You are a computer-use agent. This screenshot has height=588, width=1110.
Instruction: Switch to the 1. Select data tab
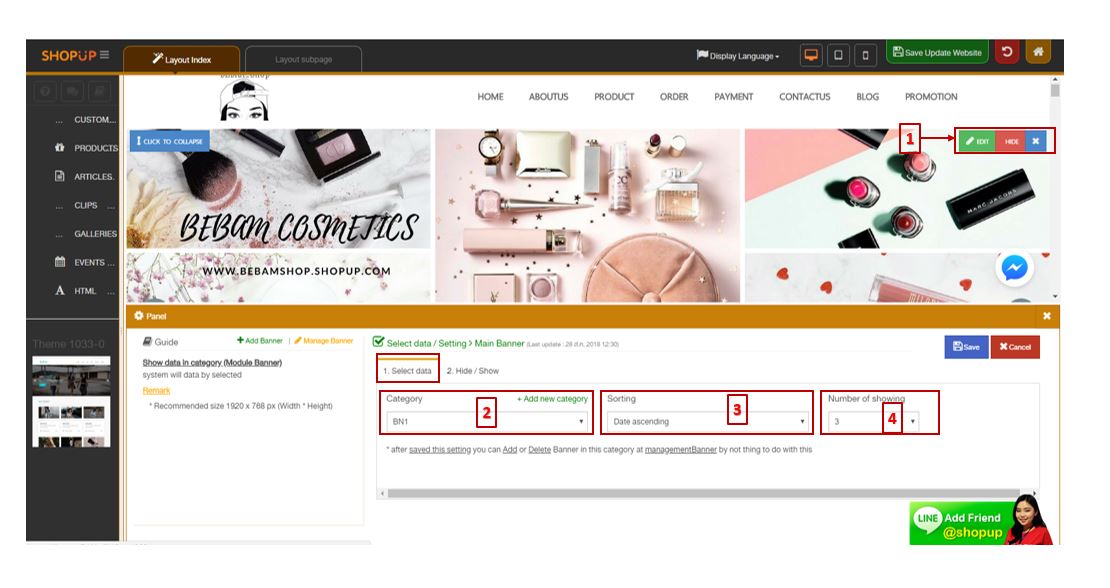[407, 371]
